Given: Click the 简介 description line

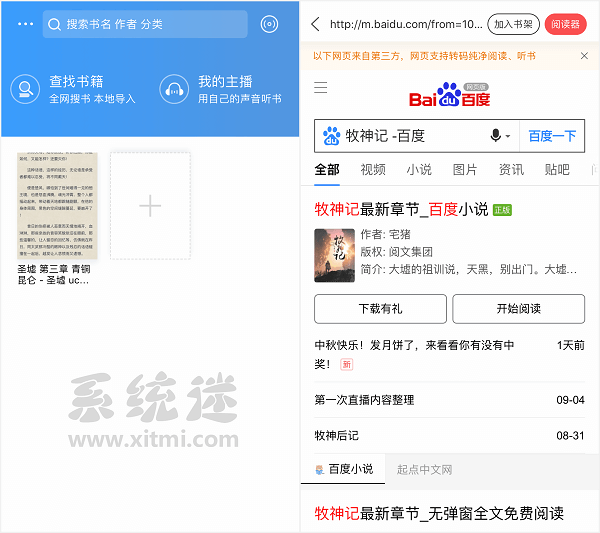Looking at the screenshot, I should [468, 269].
